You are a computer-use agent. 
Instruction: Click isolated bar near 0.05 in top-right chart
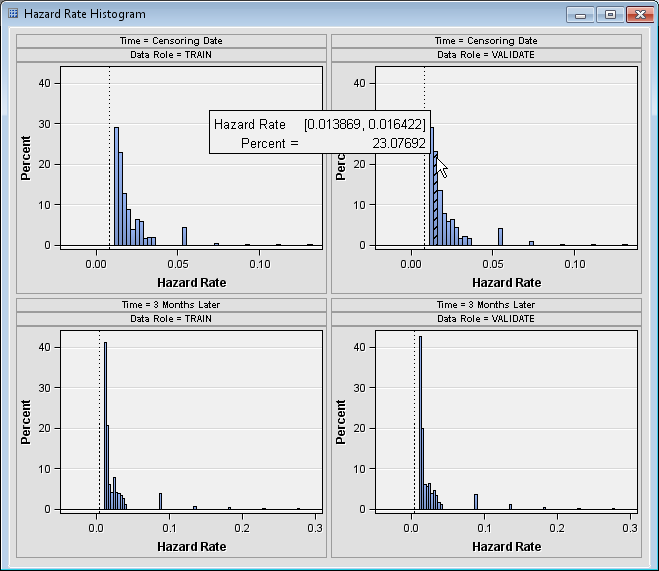[500, 237]
